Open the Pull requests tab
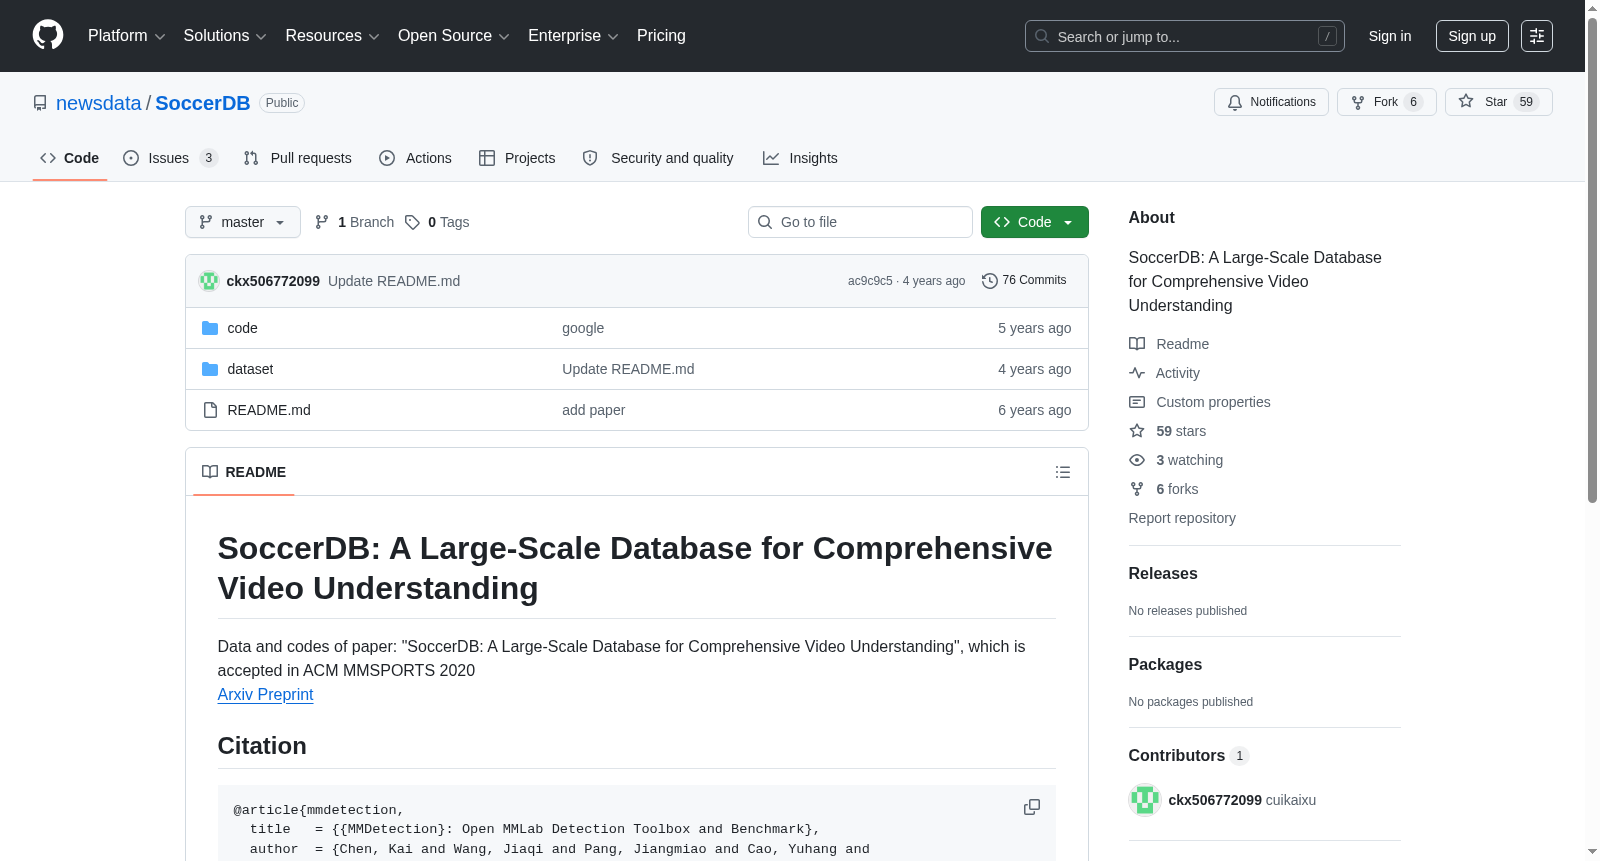Viewport: 1600px width, 861px height. pyautogui.click(x=298, y=158)
